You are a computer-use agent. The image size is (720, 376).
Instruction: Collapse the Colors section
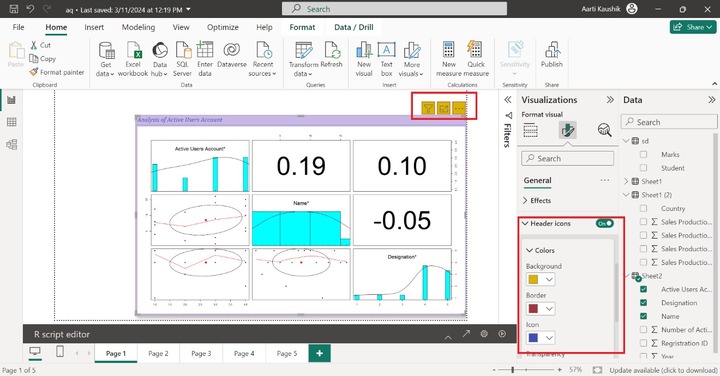529,250
